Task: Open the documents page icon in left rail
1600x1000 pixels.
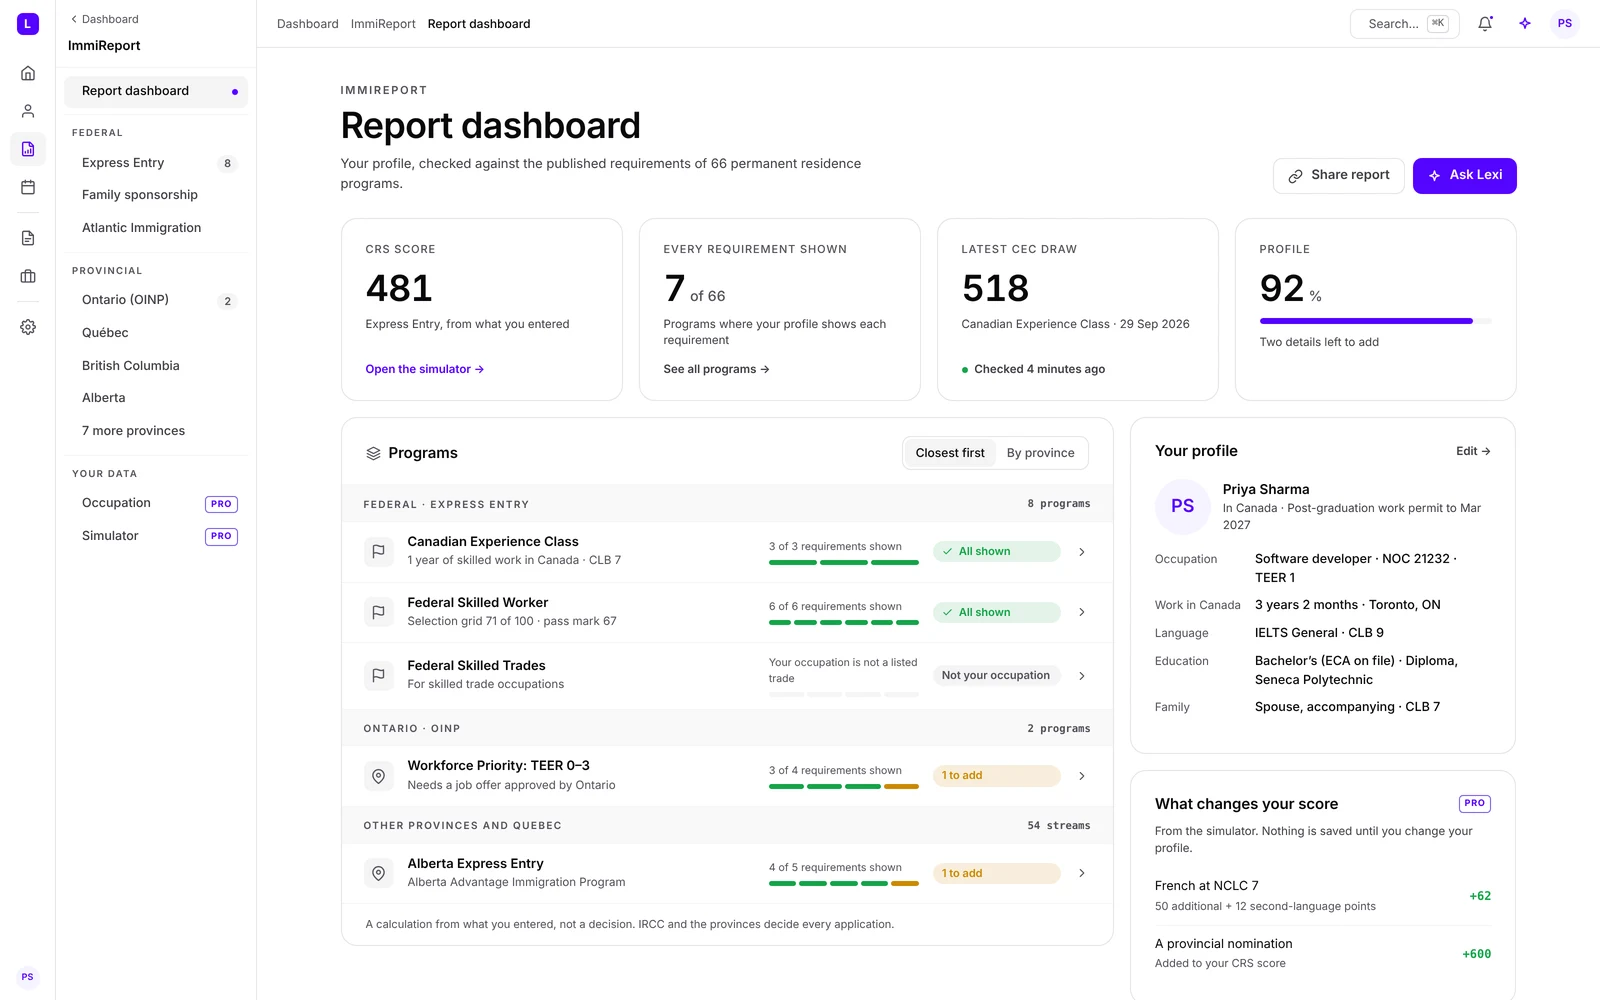Action: (28, 238)
